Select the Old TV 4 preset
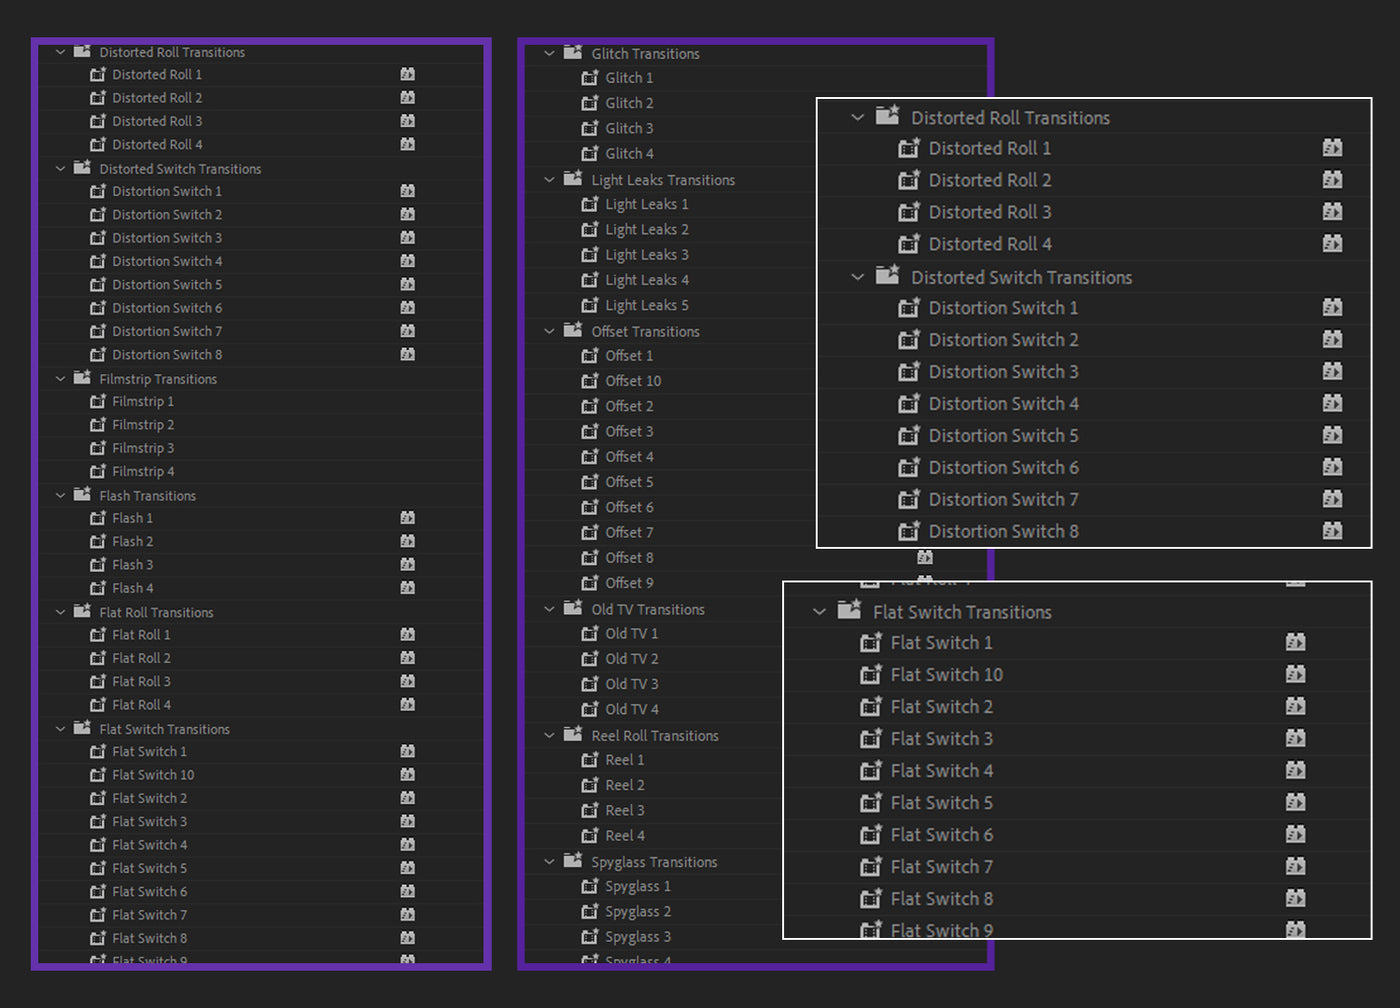 click(632, 709)
